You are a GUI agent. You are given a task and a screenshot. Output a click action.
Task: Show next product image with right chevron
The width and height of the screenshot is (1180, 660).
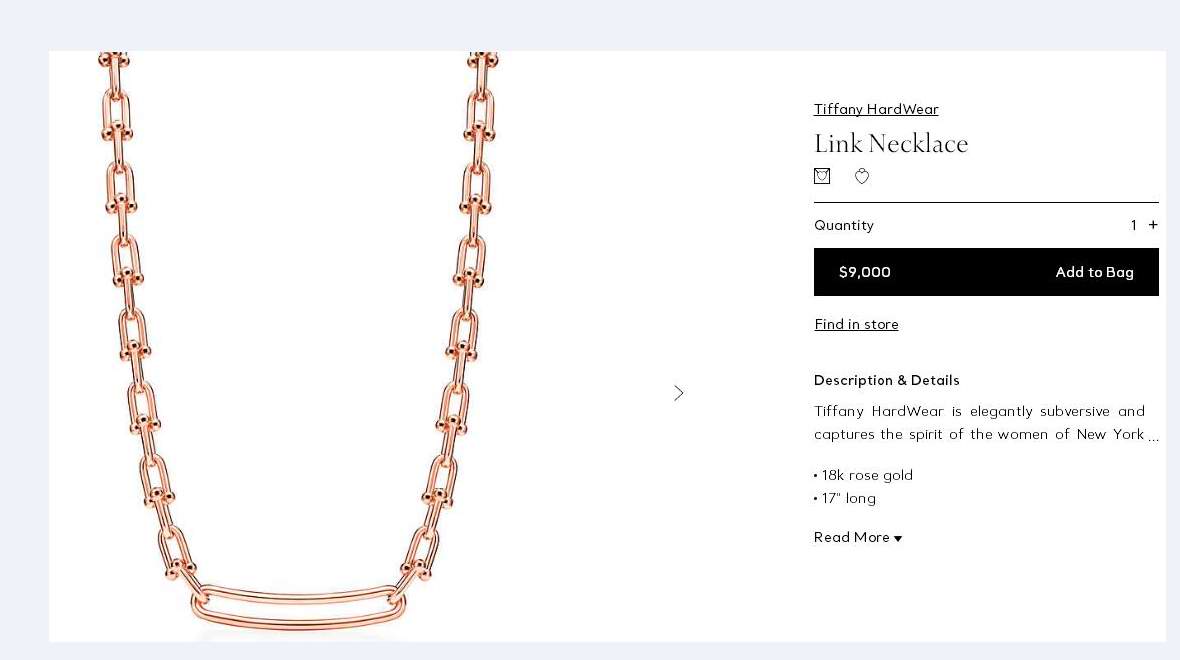(679, 393)
